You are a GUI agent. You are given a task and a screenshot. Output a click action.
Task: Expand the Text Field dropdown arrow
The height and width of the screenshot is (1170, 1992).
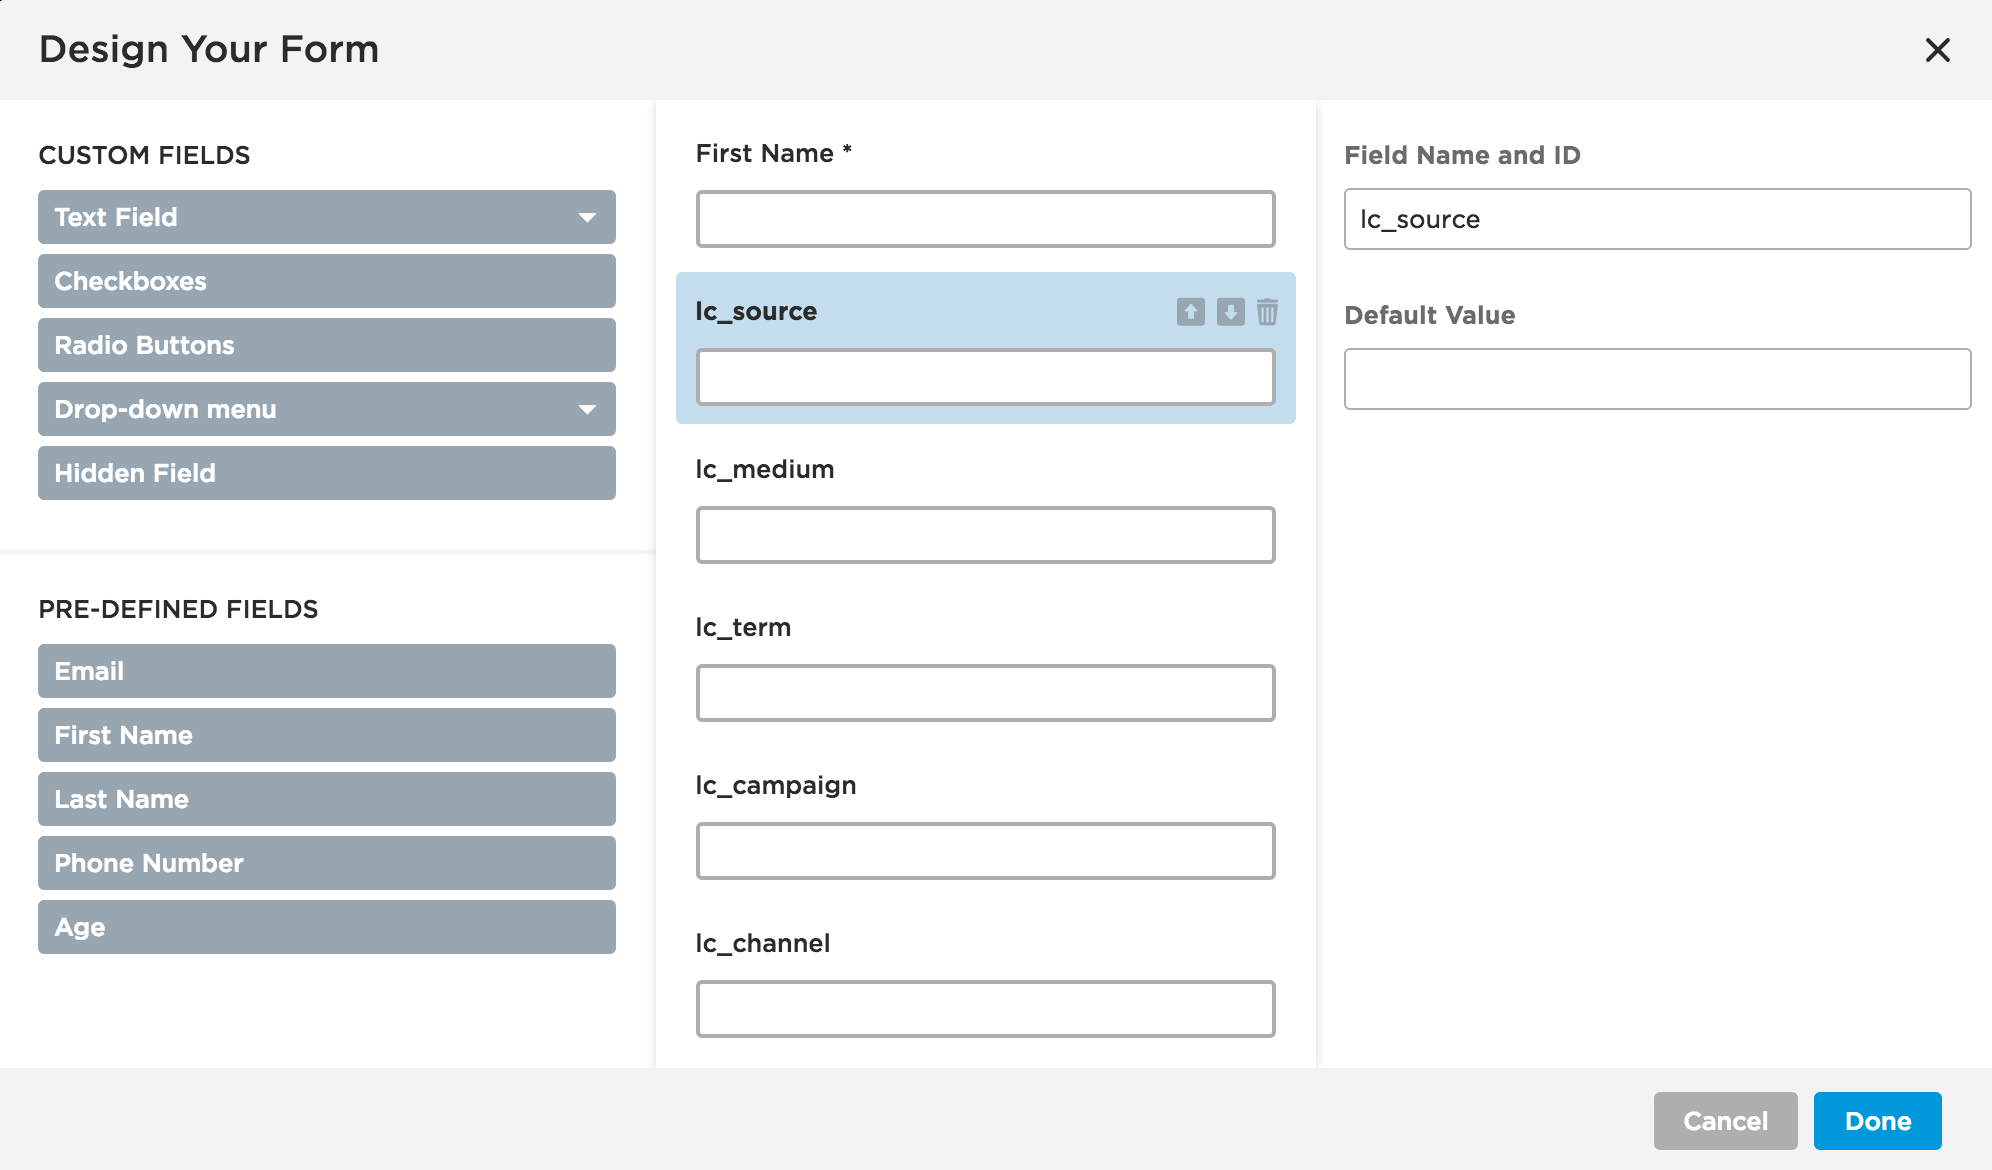pos(586,216)
